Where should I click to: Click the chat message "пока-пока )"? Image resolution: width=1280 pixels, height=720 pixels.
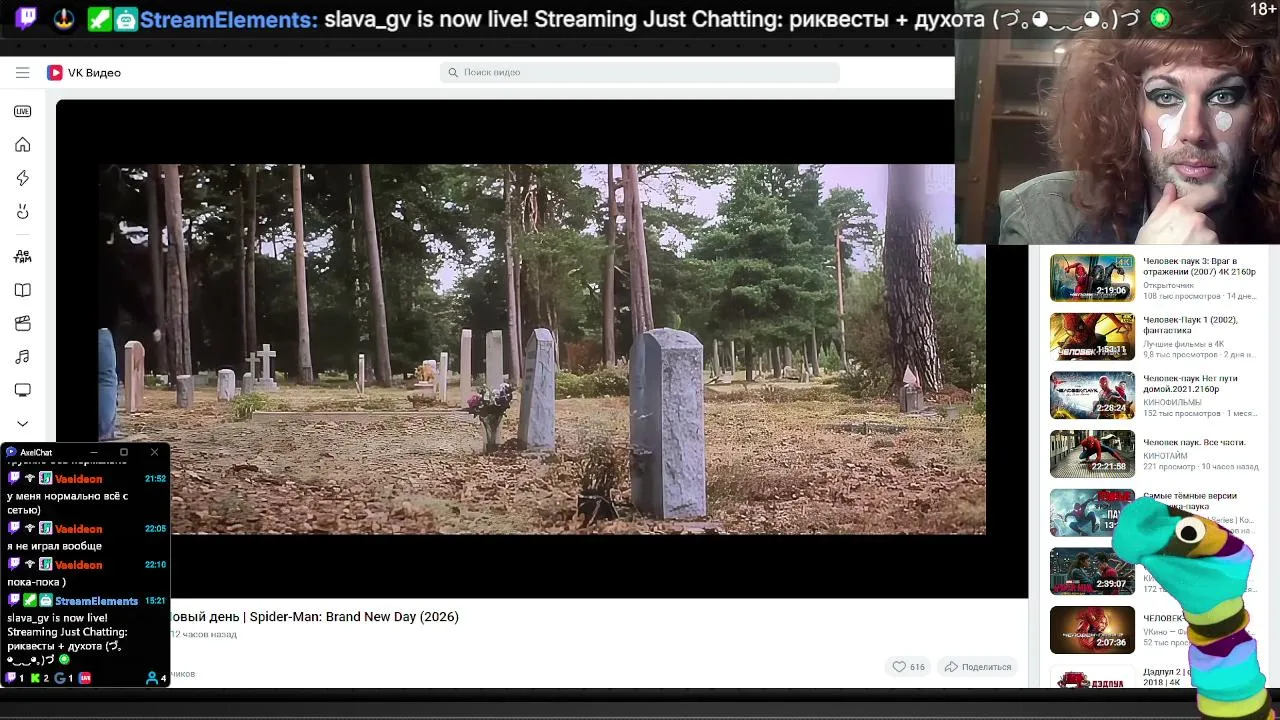pyautogui.click(x=36, y=582)
